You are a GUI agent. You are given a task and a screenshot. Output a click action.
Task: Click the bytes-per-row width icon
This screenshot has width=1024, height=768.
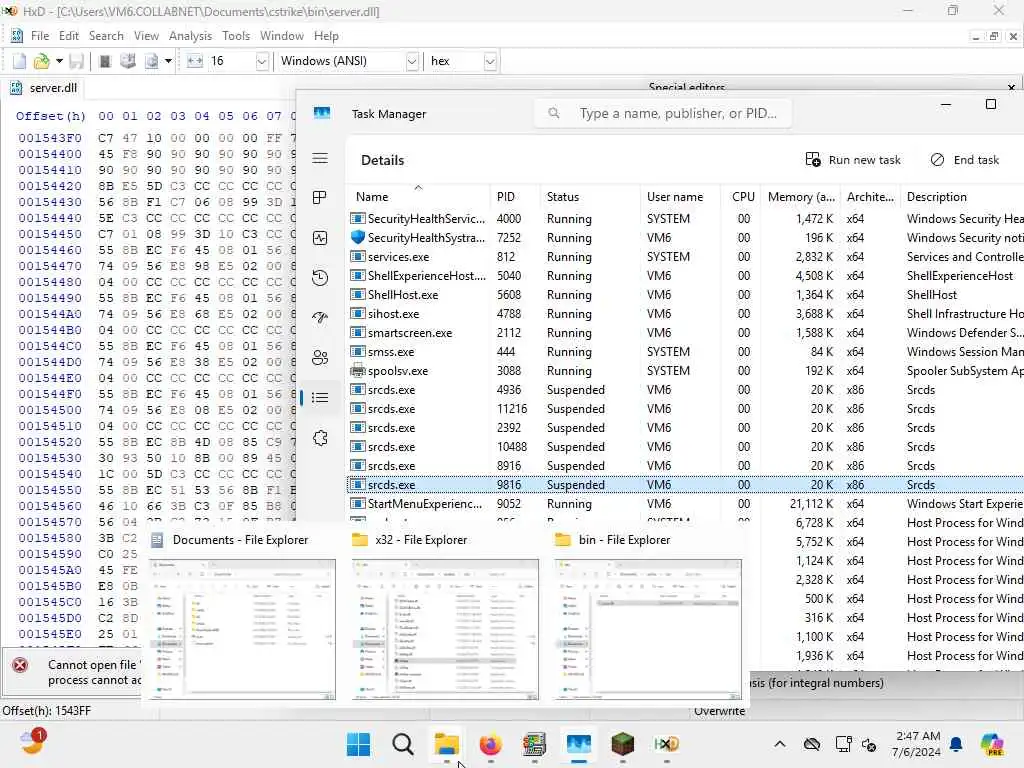(x=195, y=61)
